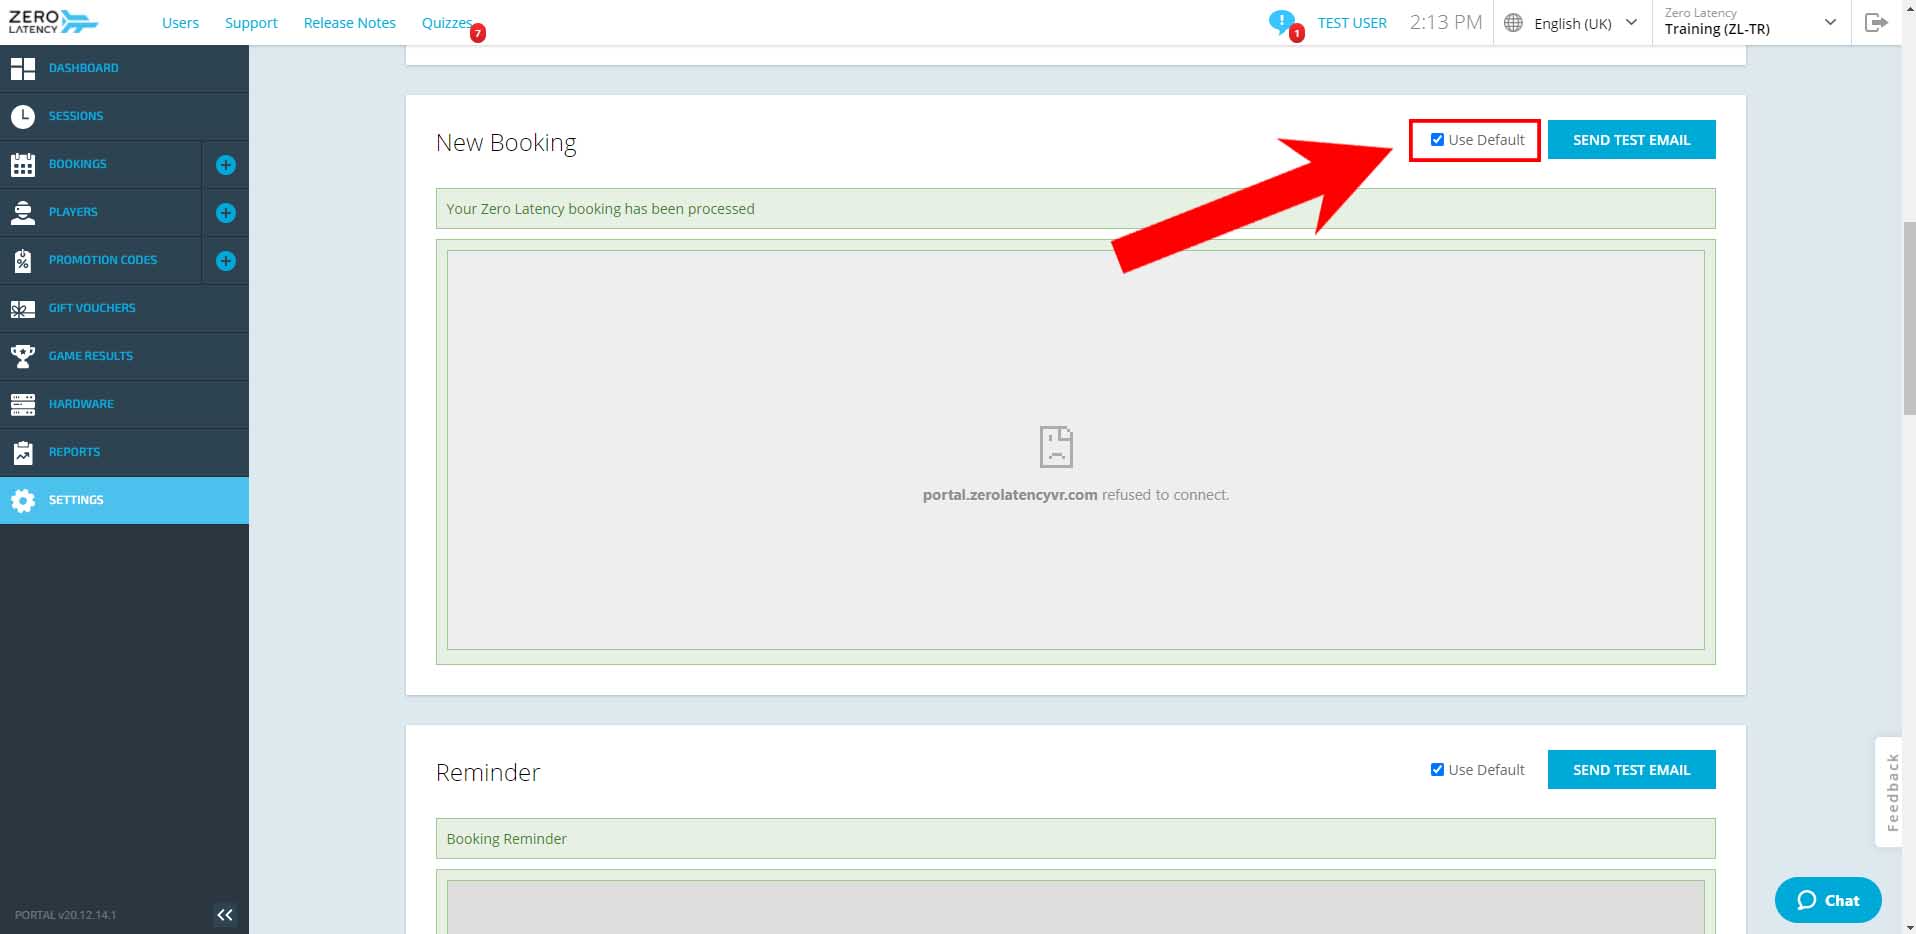This screenshot has width=1916, height=934.
Task: Click the Promotion Codes tag icon
Action: click(x=23, y=260)
